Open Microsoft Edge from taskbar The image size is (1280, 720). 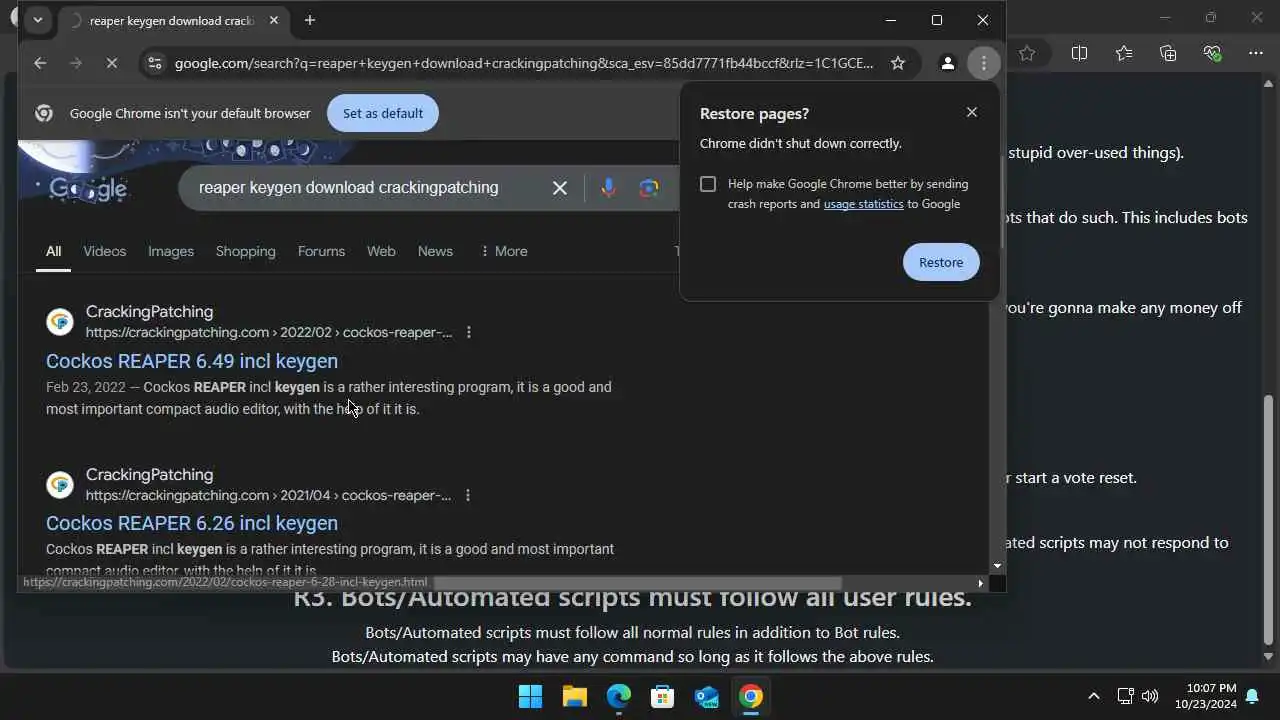pos(618,696)
